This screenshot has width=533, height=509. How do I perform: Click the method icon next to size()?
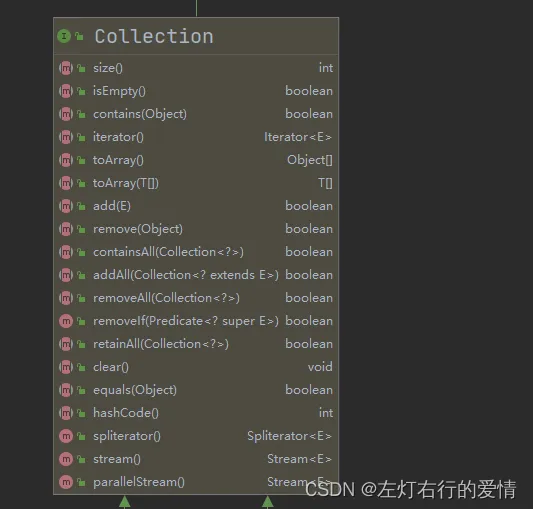click(66, 68)
